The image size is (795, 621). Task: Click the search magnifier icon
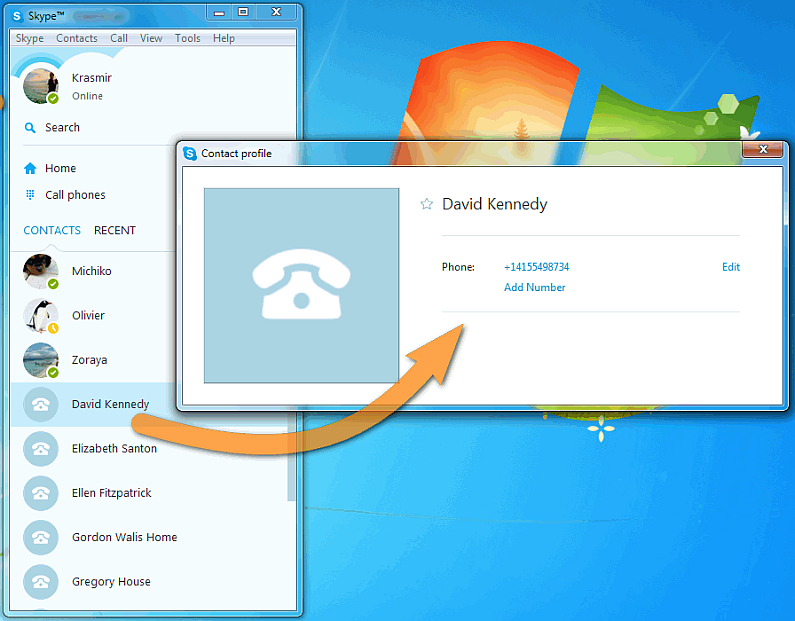(30, 128)
